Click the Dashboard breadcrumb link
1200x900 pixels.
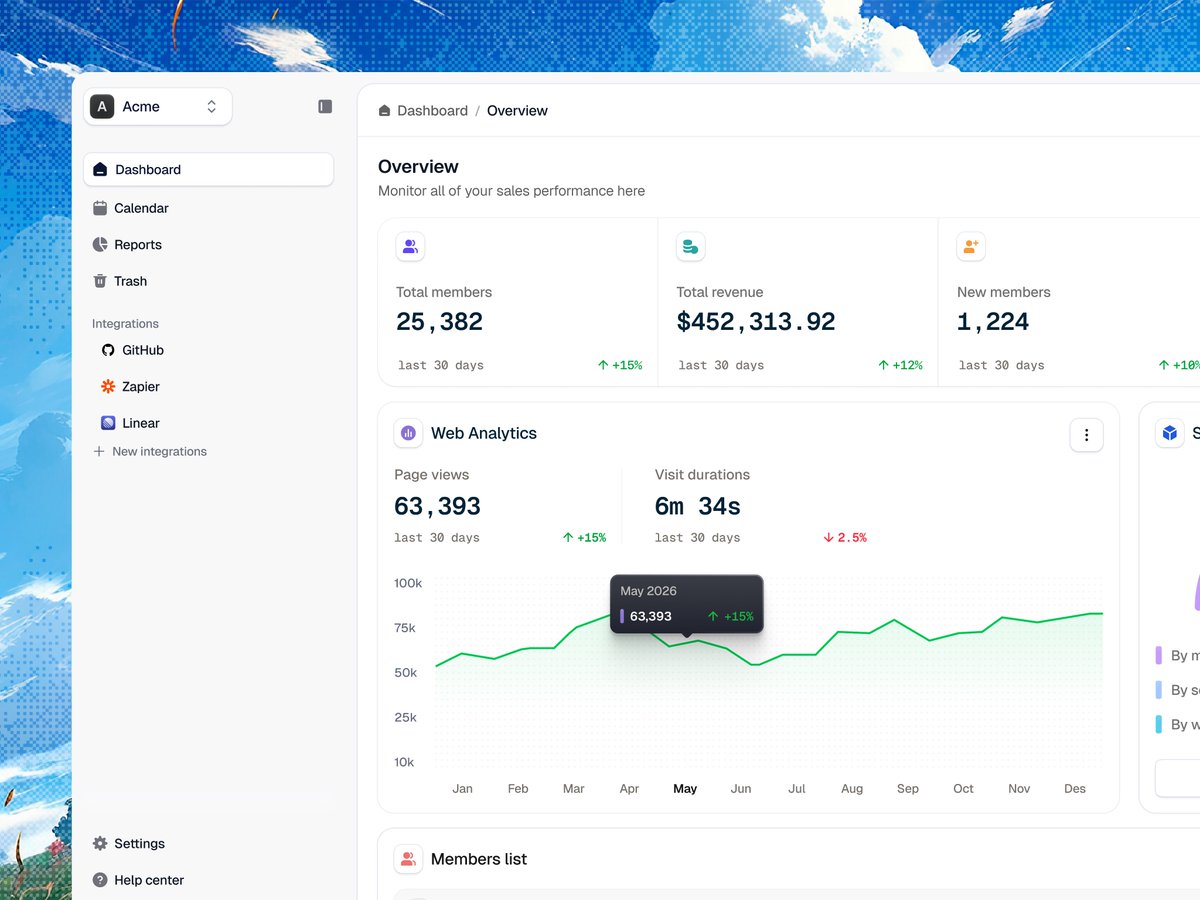click(432, 111)
